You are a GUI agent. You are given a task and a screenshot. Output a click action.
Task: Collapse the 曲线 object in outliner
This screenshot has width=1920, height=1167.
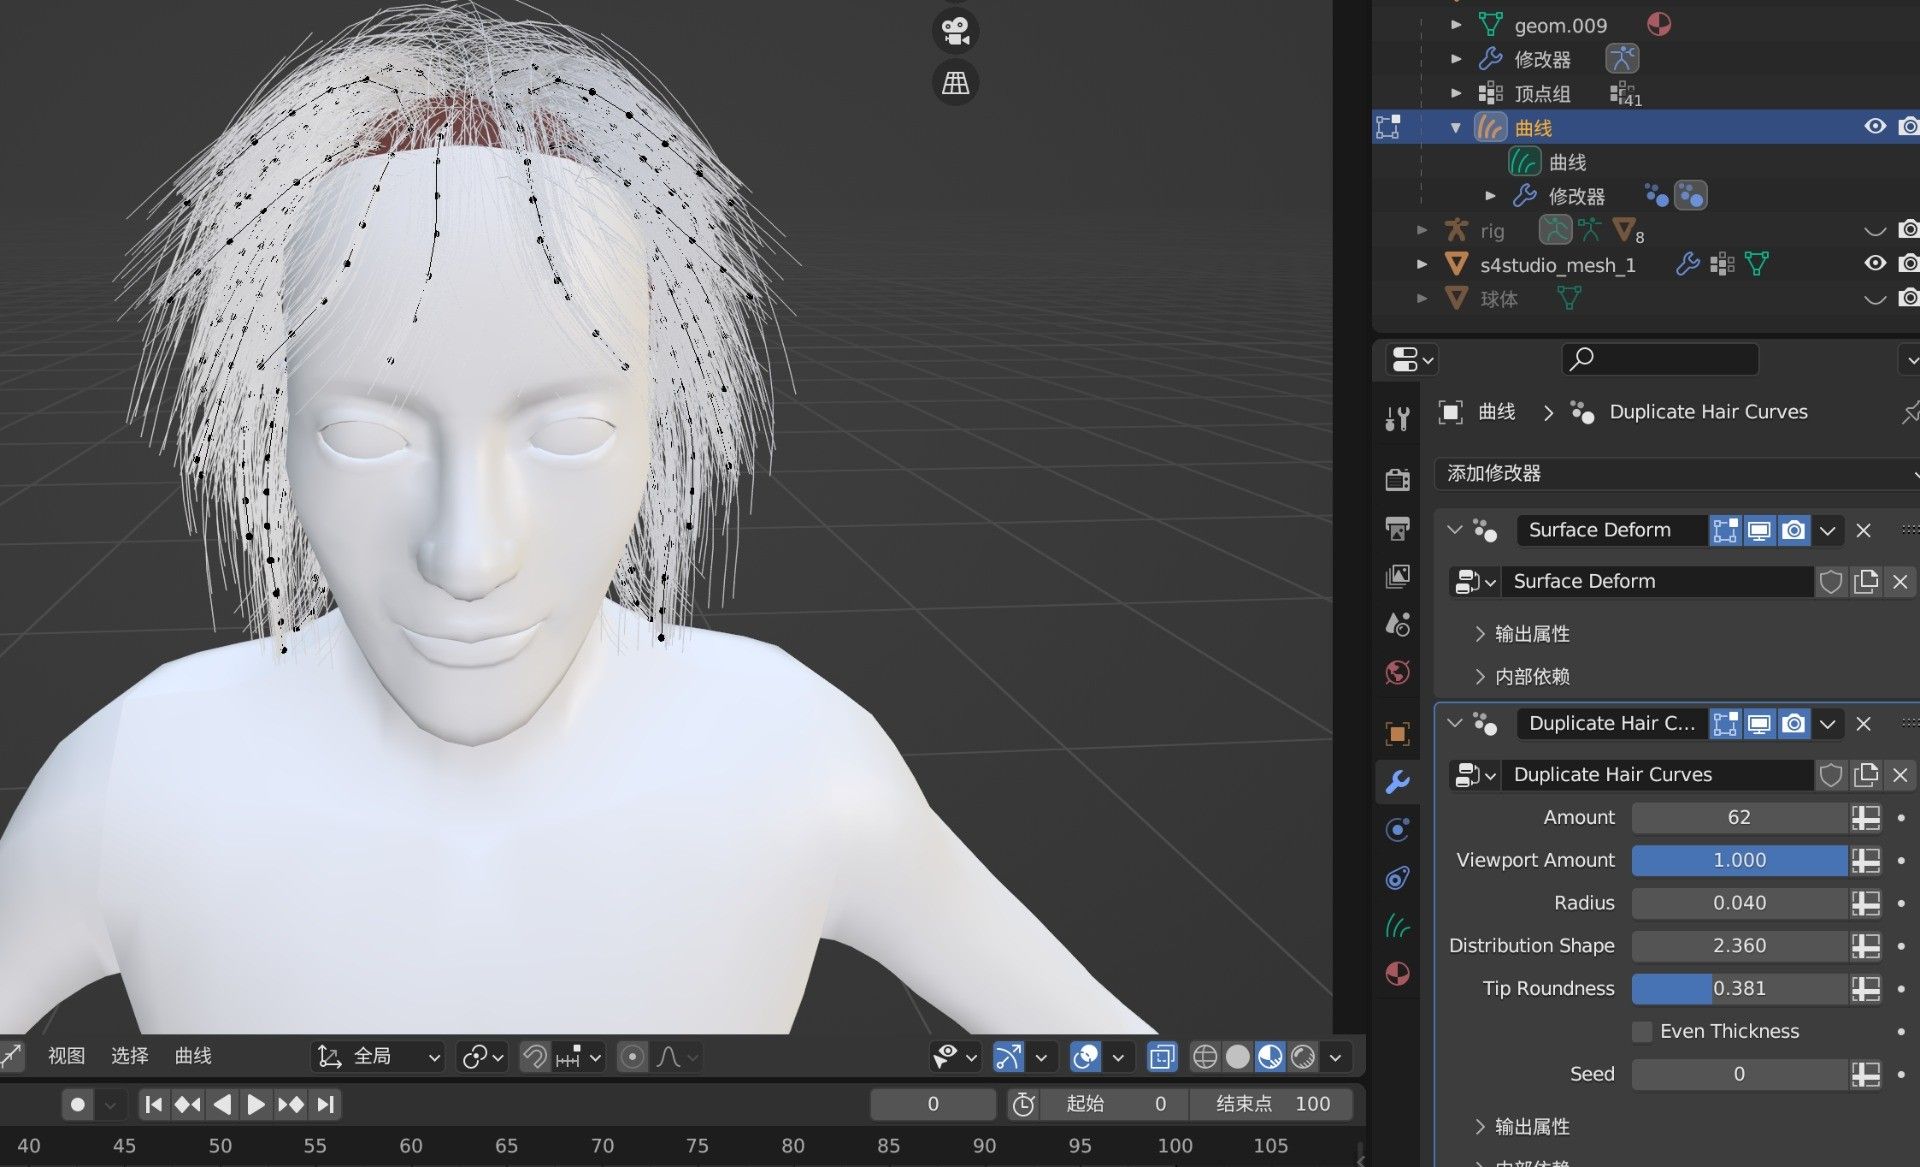click(1456, 127)
